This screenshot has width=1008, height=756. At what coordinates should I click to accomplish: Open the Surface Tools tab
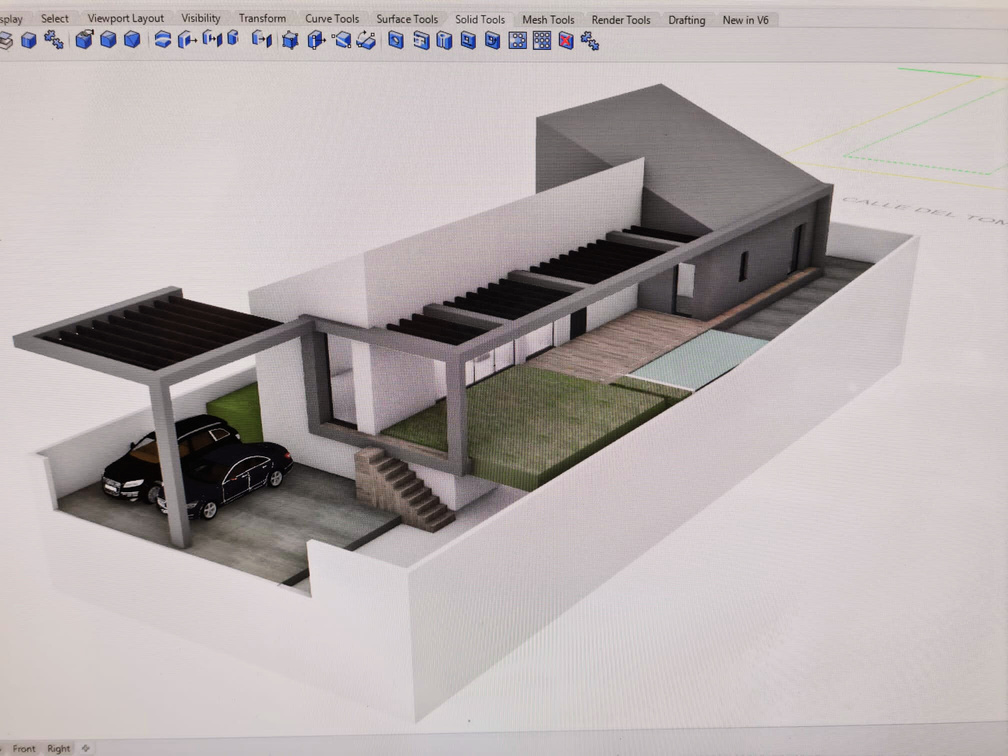[x=407, y=19]
